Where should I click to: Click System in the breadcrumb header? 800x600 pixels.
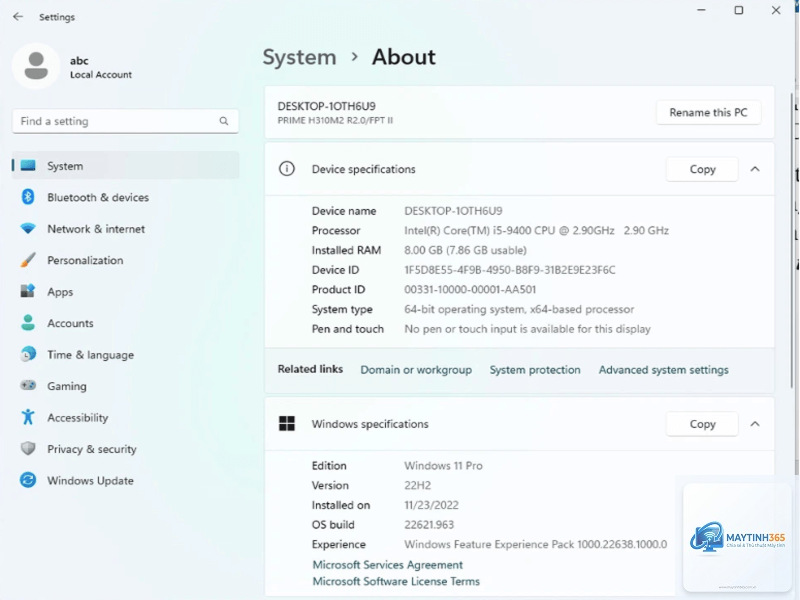(299, 57)
